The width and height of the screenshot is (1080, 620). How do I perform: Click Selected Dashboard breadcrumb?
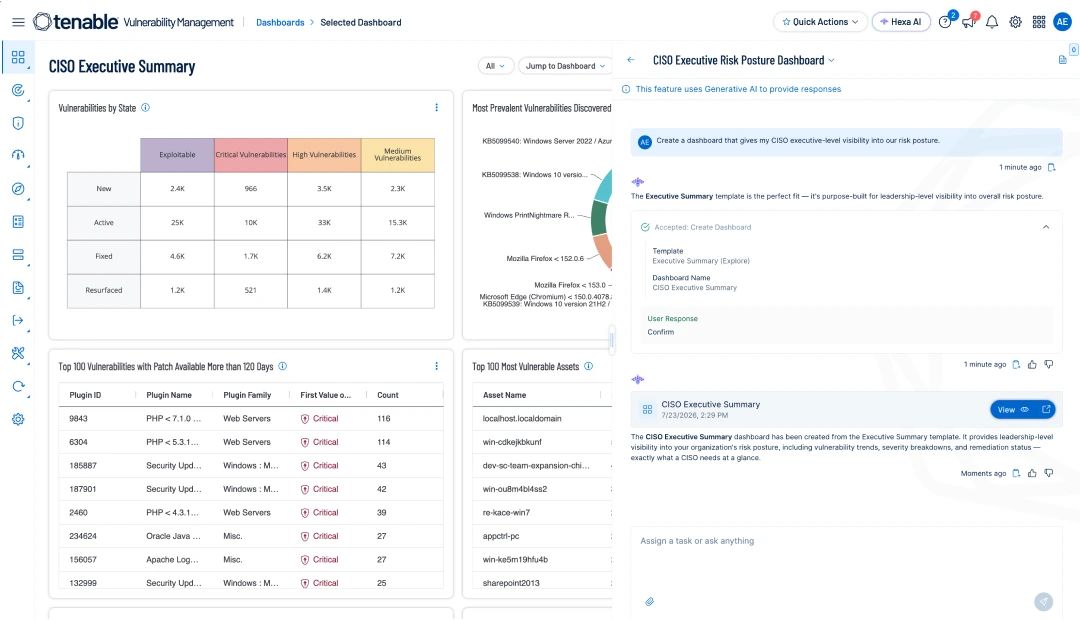pyautogui.click(x=361, y=23)
